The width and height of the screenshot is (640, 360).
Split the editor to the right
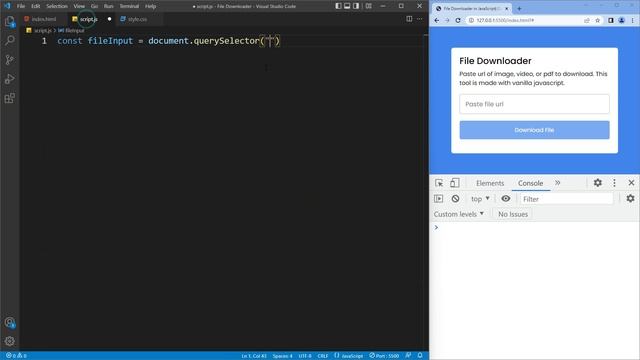(409, 19)
